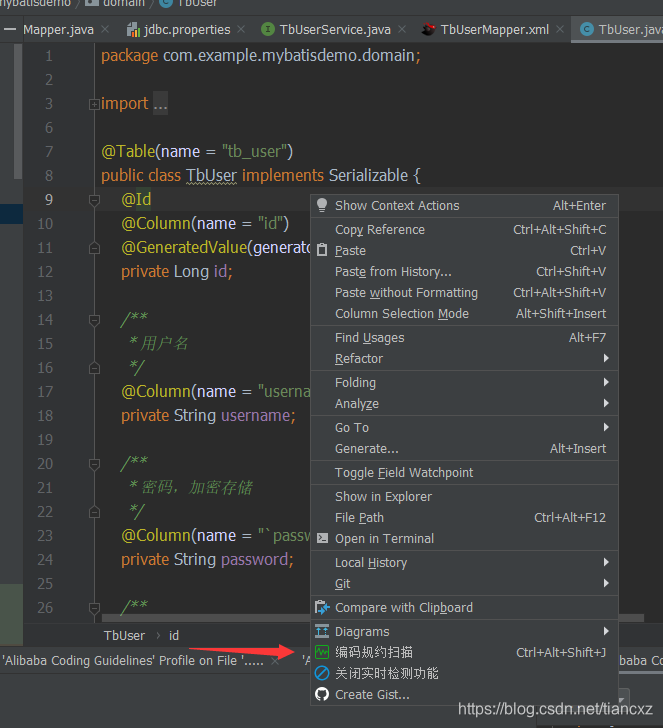
Task: Click the GitHub icon next to Create Gist
Action: [322, 694]
